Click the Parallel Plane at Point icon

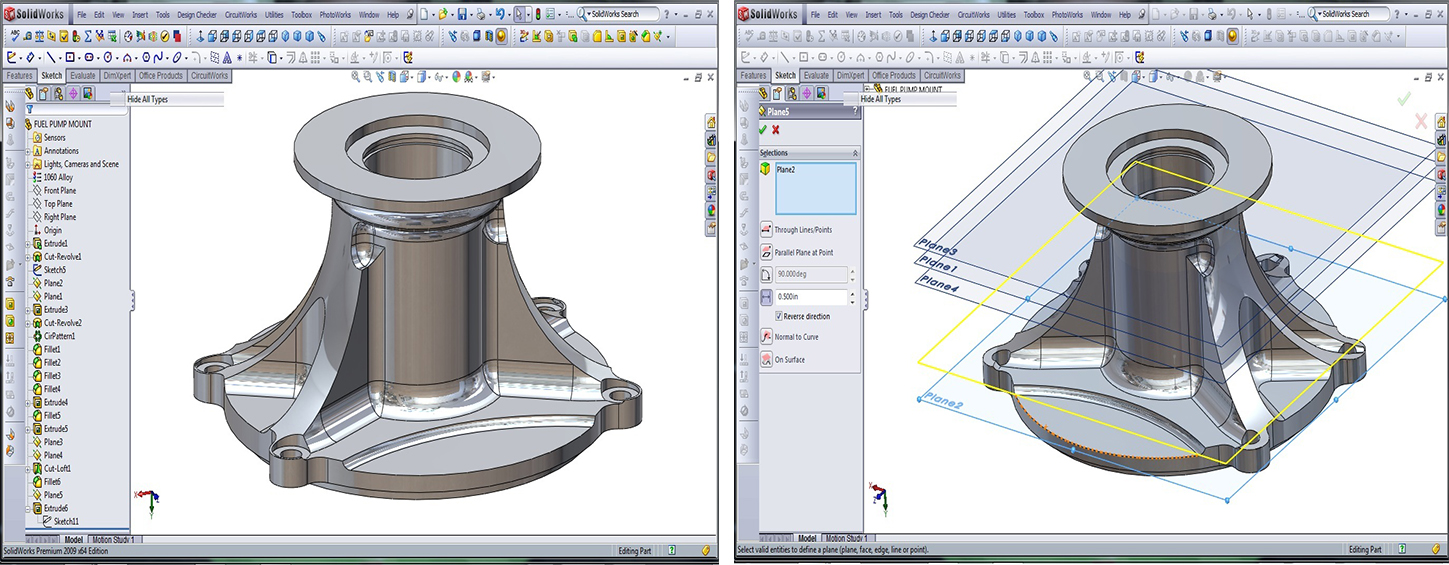pyautogui.click(x=766, y=252)
